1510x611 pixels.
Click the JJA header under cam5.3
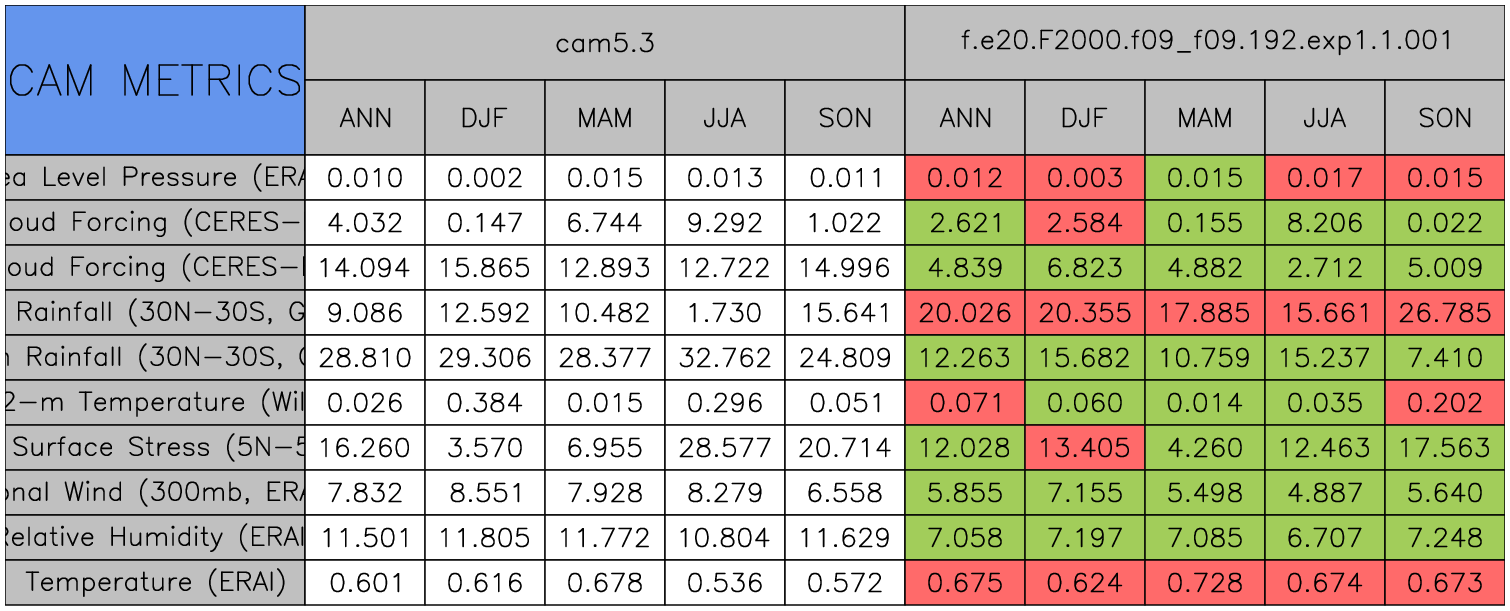(724, 118)
